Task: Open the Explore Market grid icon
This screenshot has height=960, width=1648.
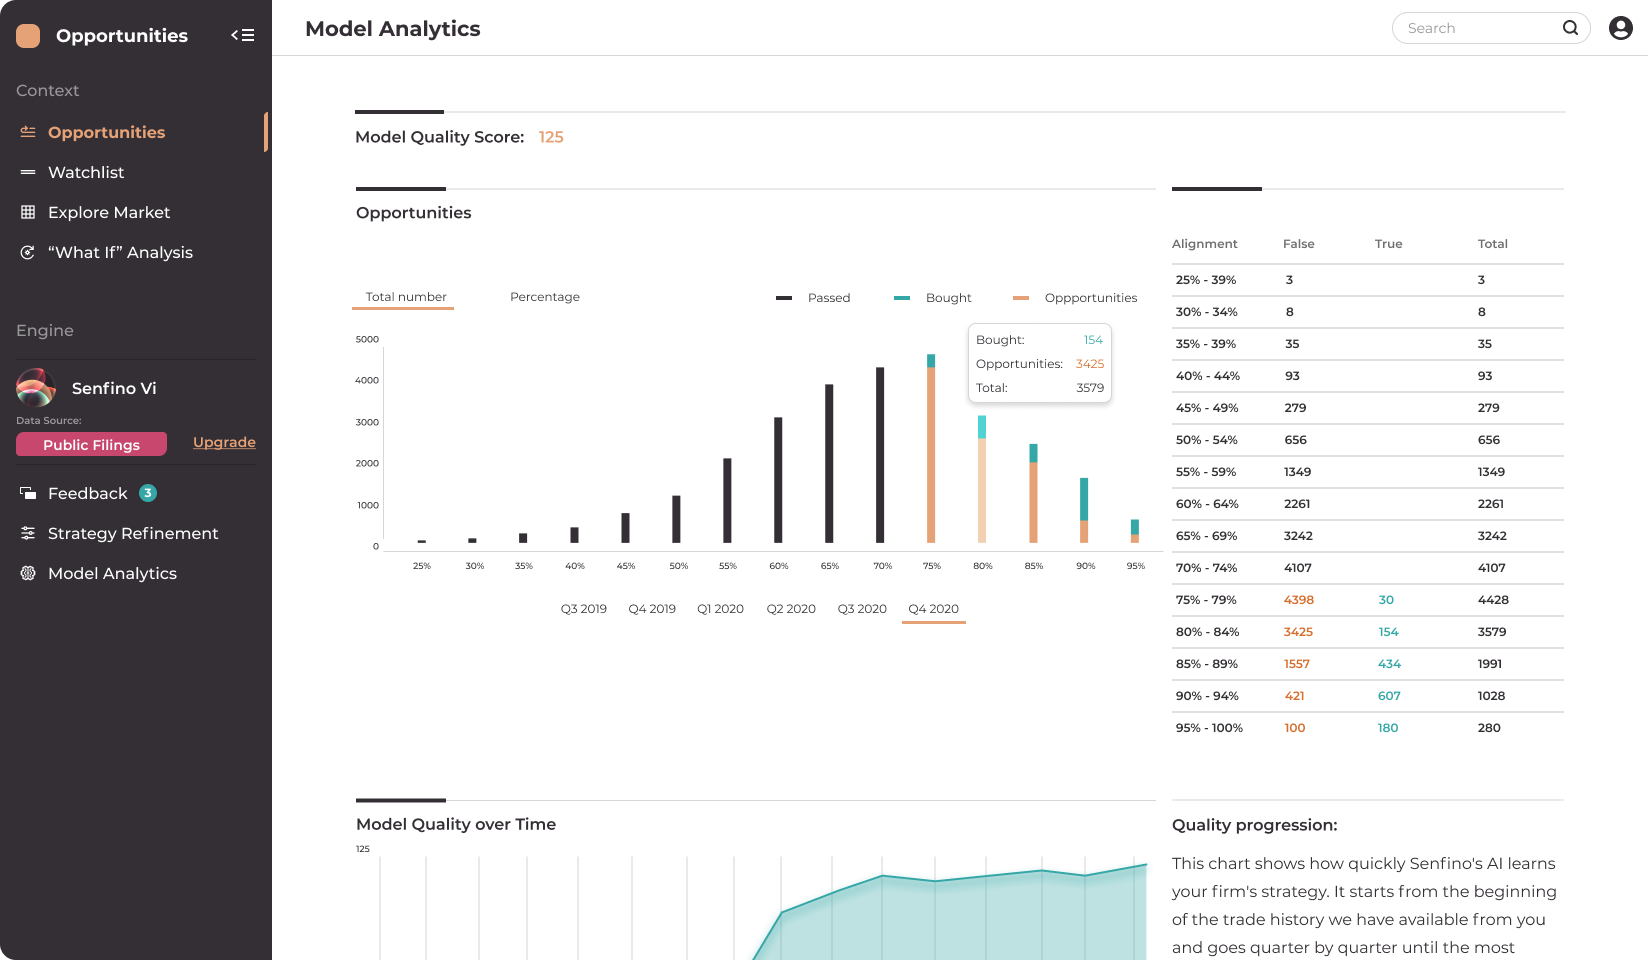Action: [28, 212]
